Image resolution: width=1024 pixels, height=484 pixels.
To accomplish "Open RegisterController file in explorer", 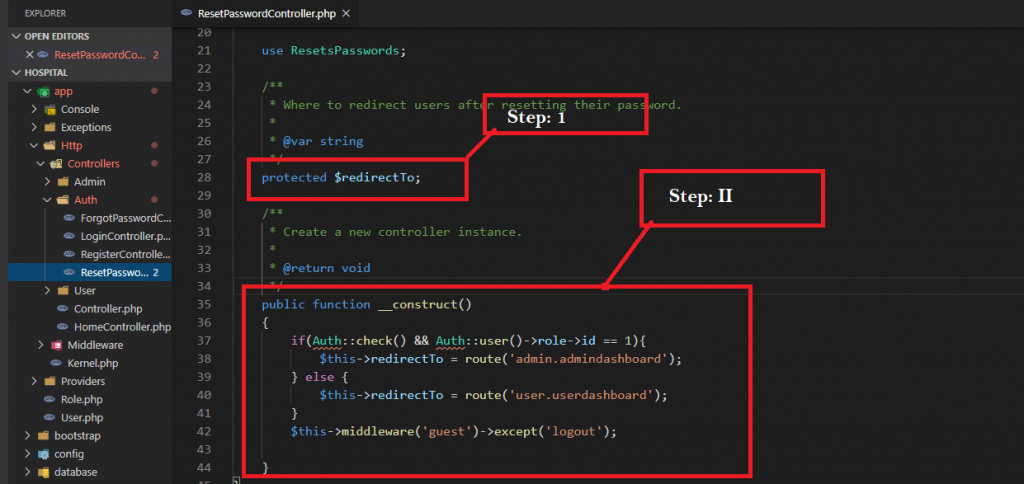I will click(125, 254).
